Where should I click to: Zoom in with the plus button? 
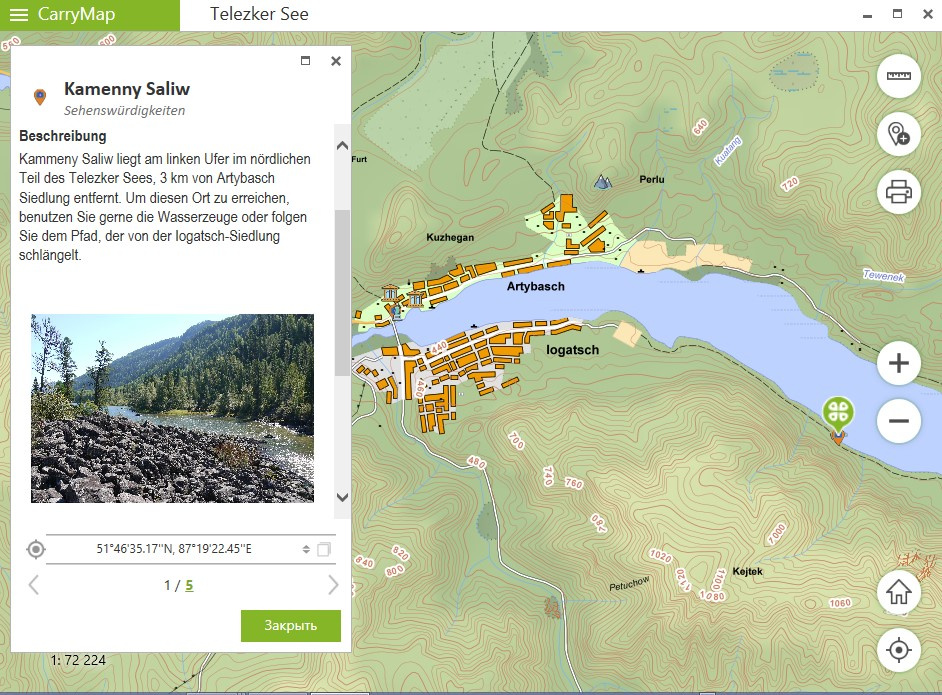point(898,364)
